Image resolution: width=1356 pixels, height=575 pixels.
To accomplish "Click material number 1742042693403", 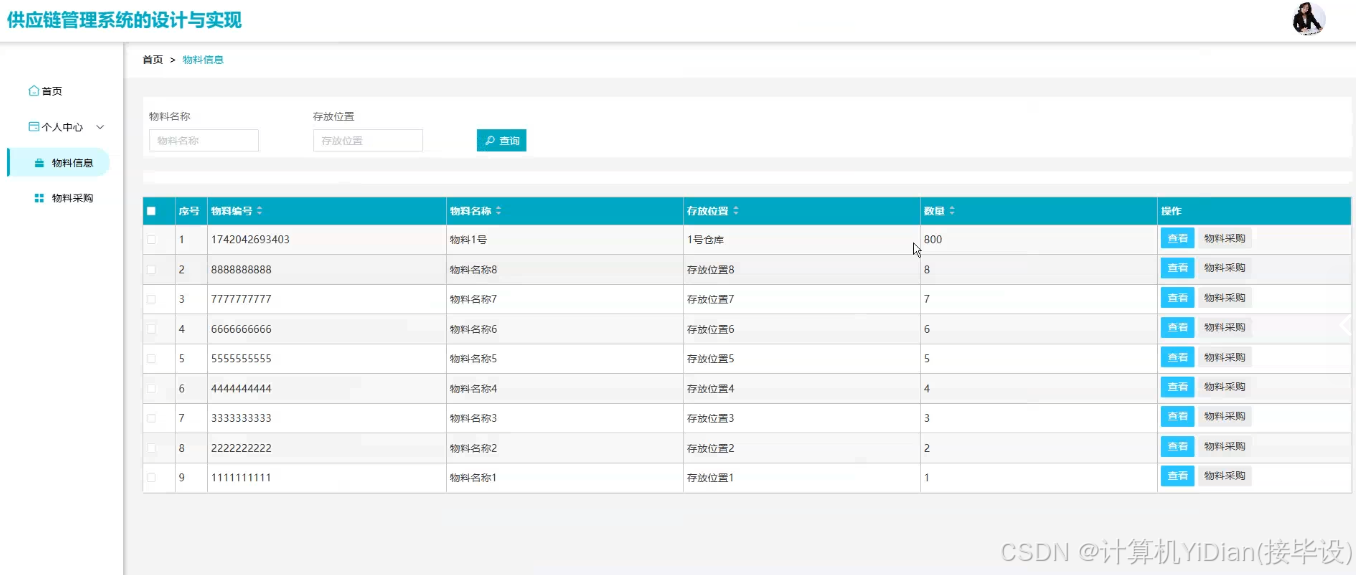I will [250, 240].
